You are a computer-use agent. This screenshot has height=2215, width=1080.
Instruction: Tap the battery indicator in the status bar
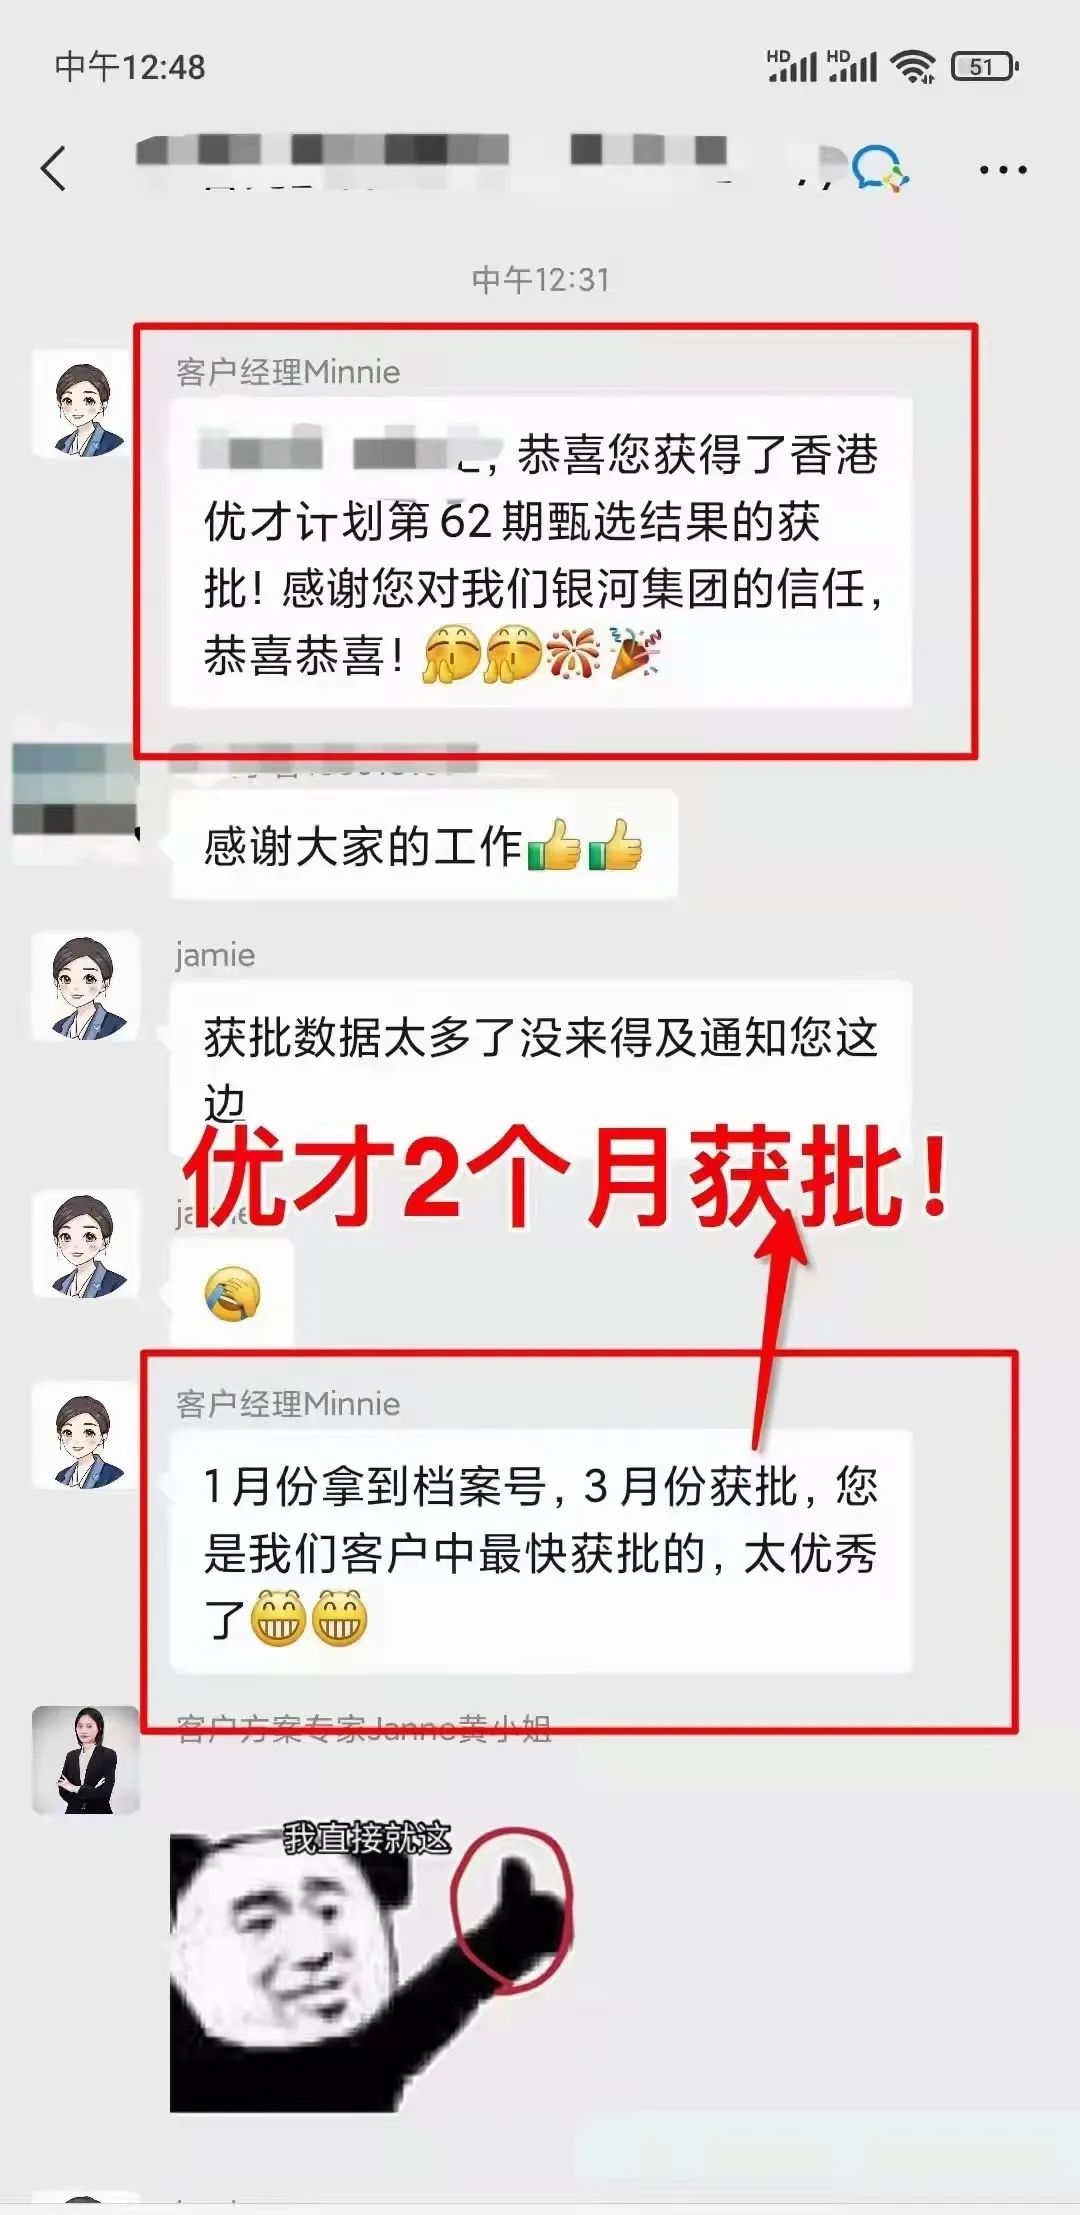click(x=986, y=67)
